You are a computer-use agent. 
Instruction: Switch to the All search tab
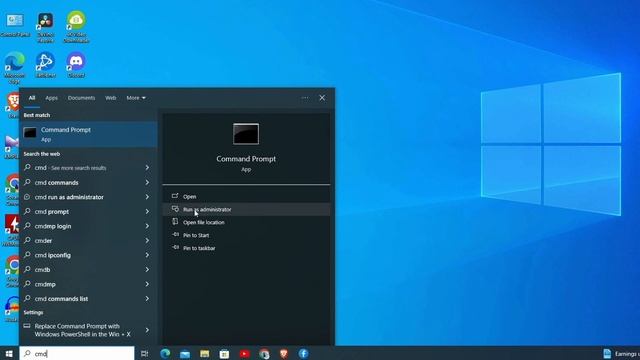click(32, 98)
